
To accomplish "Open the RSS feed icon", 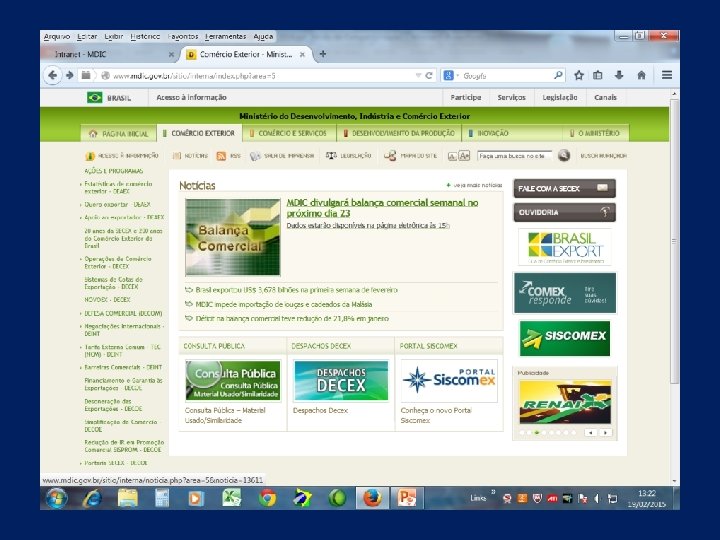I will (221, 156).
